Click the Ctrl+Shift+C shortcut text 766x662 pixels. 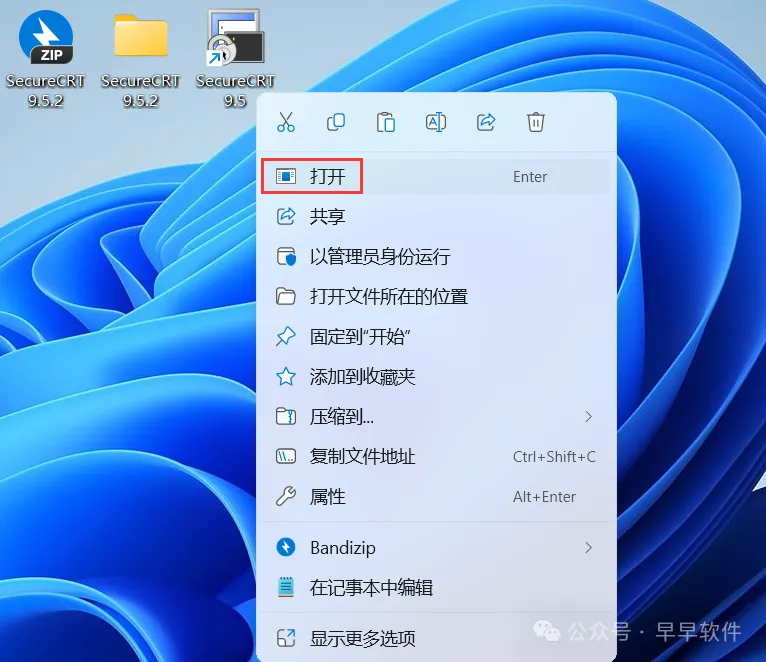tap(554, 457)
